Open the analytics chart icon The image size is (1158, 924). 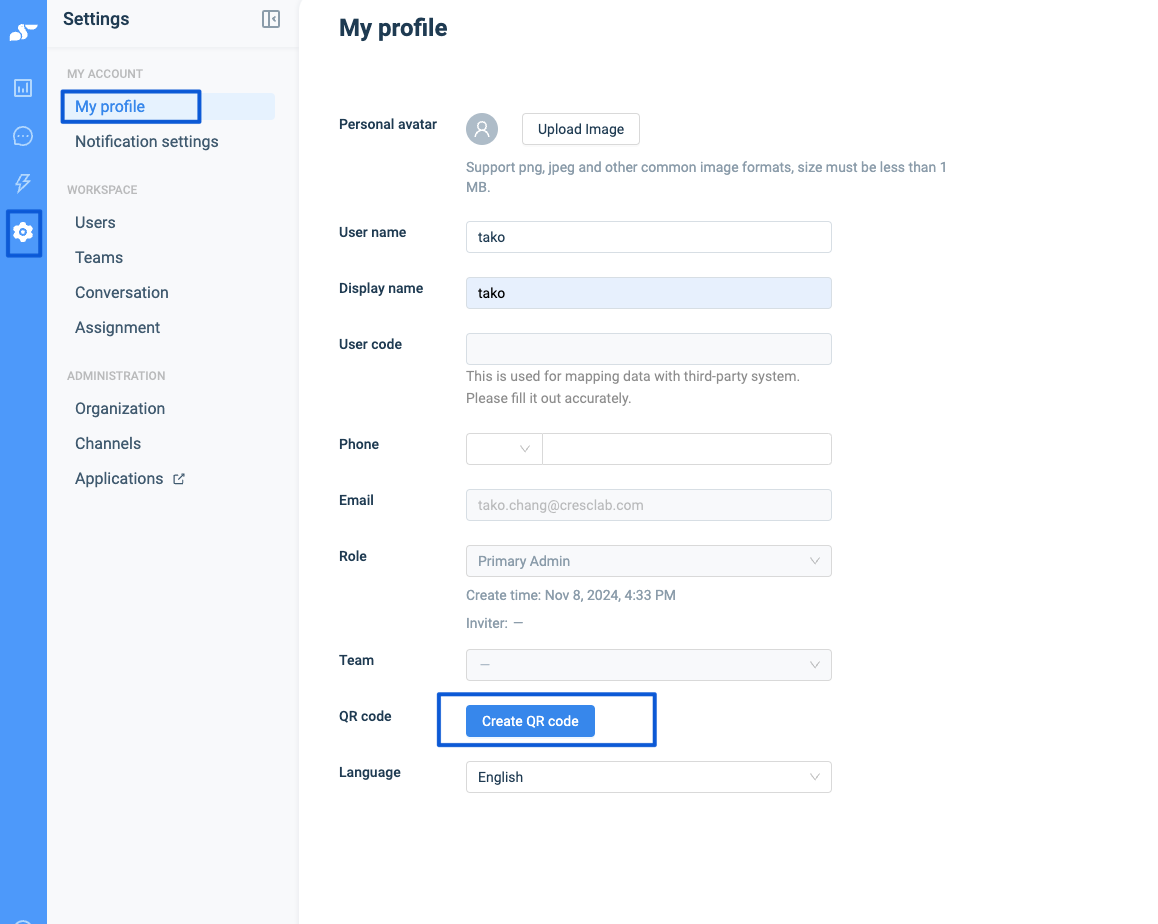click(23, 88)
